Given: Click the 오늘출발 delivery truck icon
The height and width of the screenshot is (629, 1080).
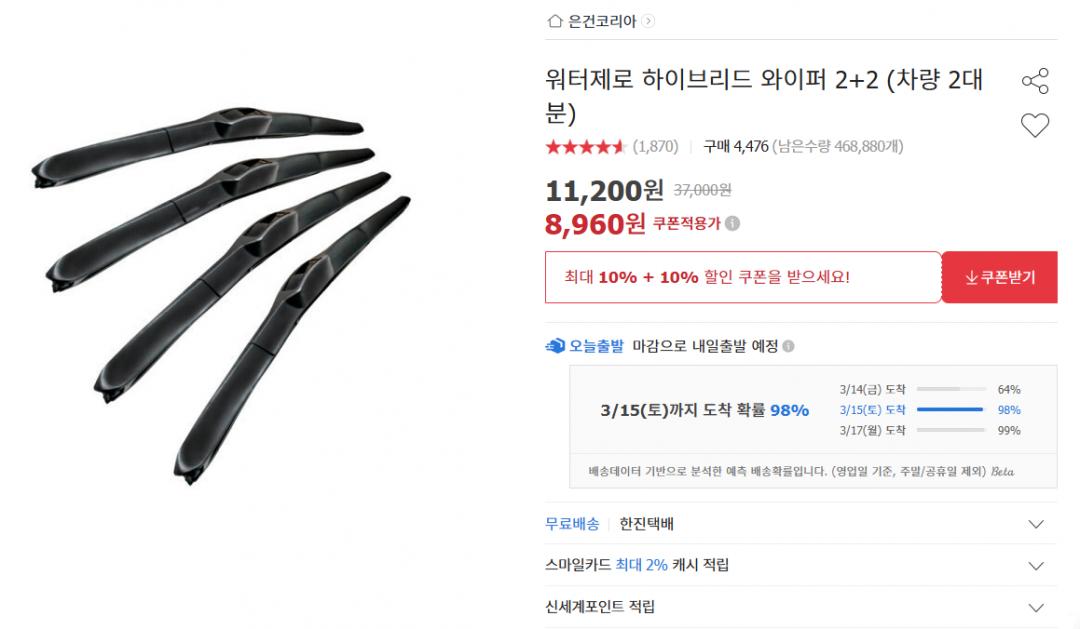Looking at the screenshot, I should (x=555, y=346).
